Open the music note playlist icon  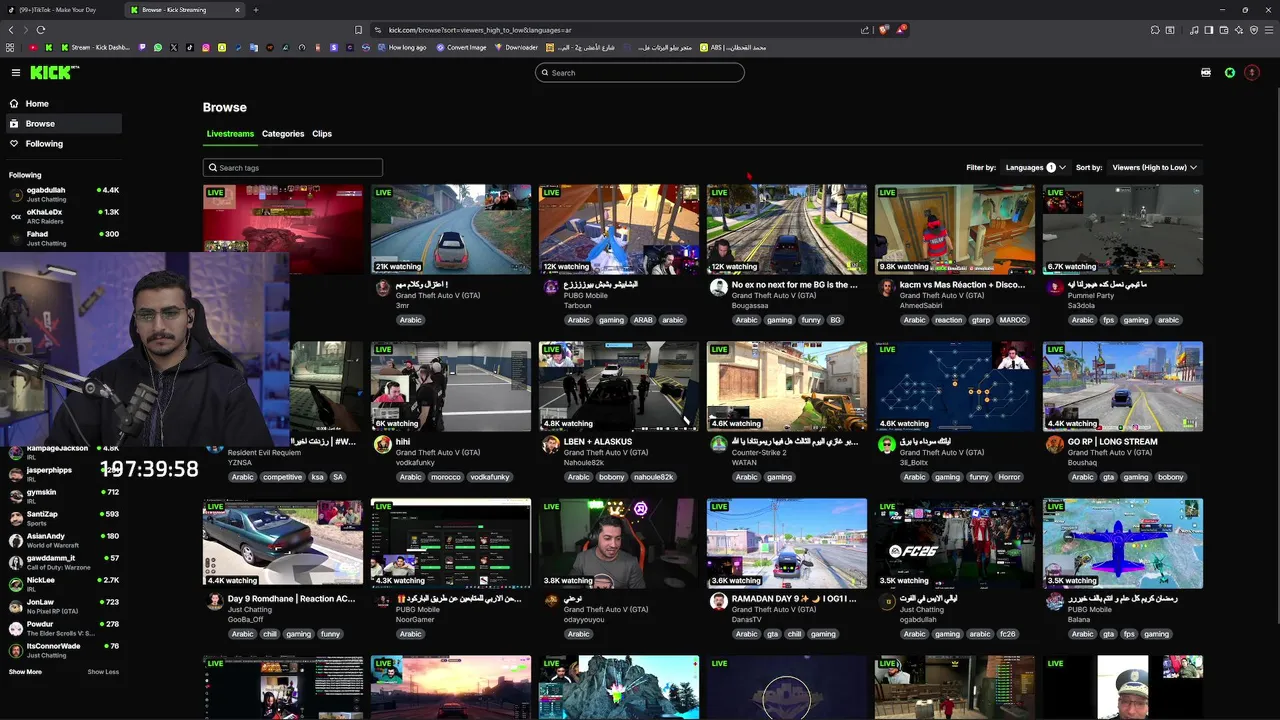click(1194, 30)
